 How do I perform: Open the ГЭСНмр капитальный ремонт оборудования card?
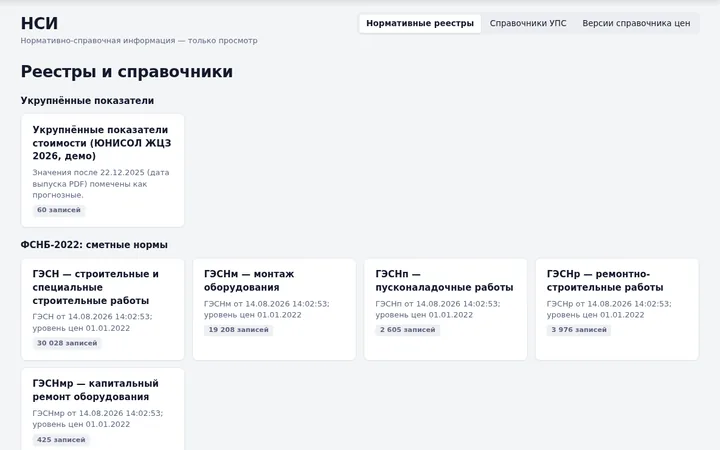(x=102, y=409)
